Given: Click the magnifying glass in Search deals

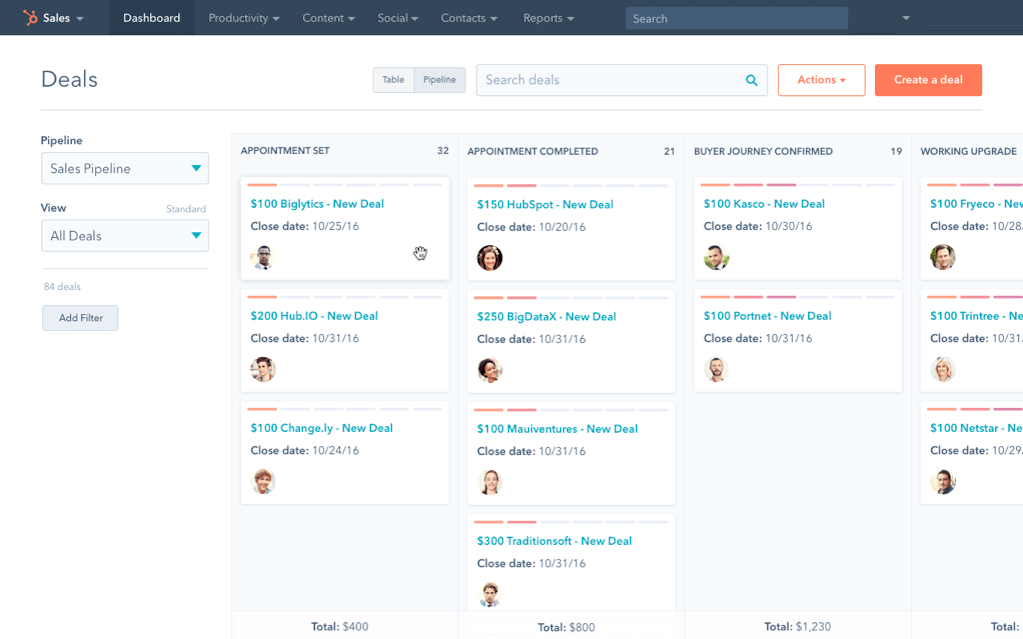Looking at the screenshot, I should (751, 79).
